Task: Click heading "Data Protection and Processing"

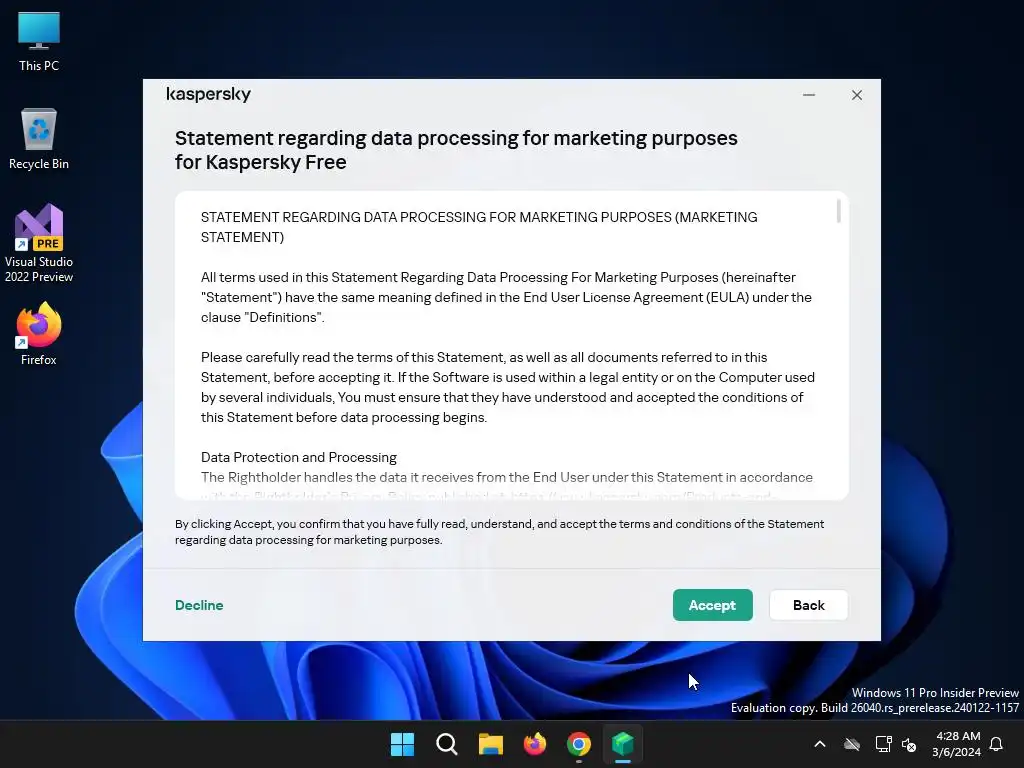Action: pyautogui.click(x=298, y=457)
